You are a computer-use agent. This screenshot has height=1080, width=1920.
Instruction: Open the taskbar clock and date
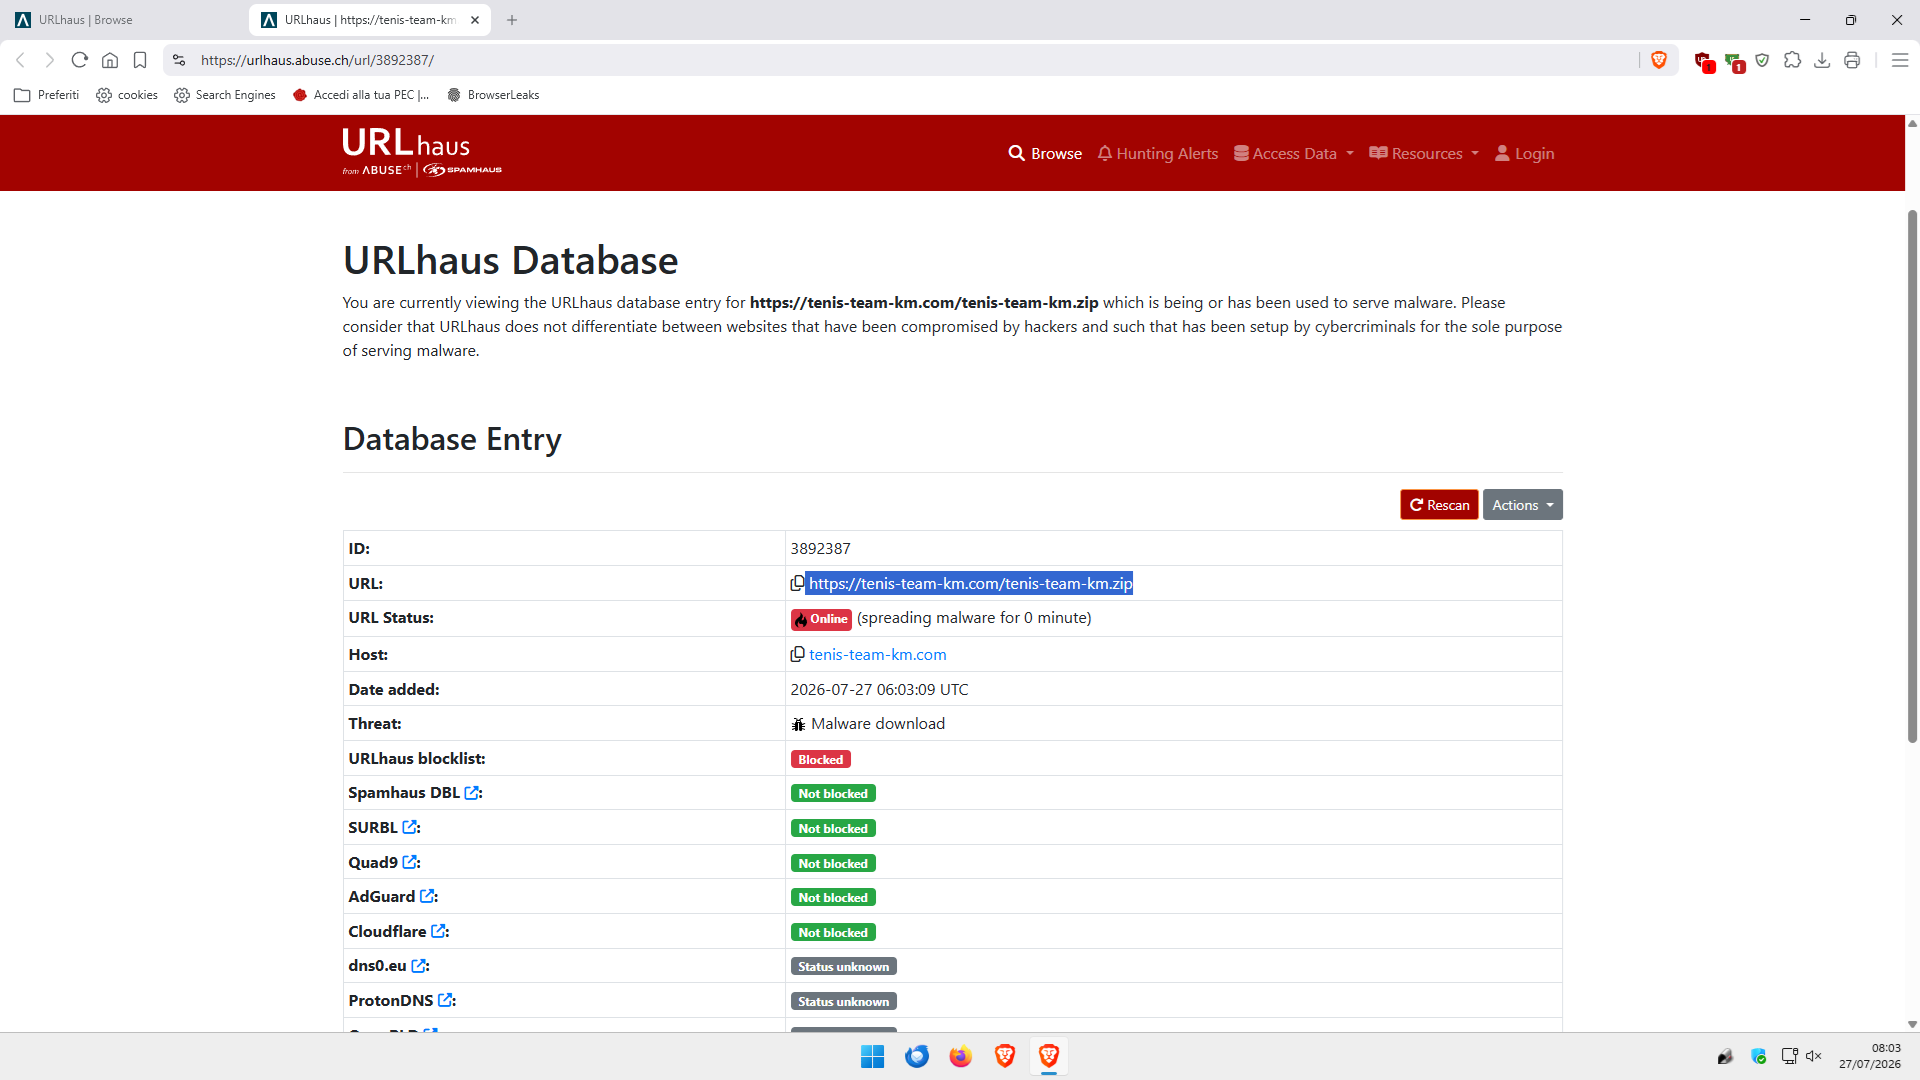click(1869, 1056)
